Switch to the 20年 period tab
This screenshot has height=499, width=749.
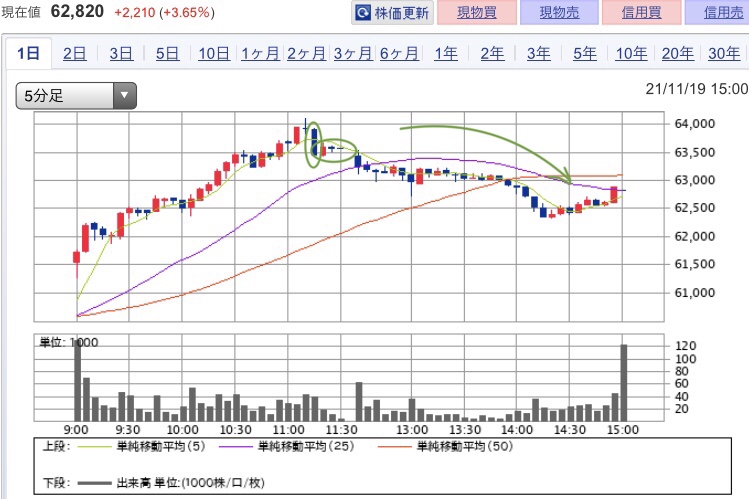[677, 53]
